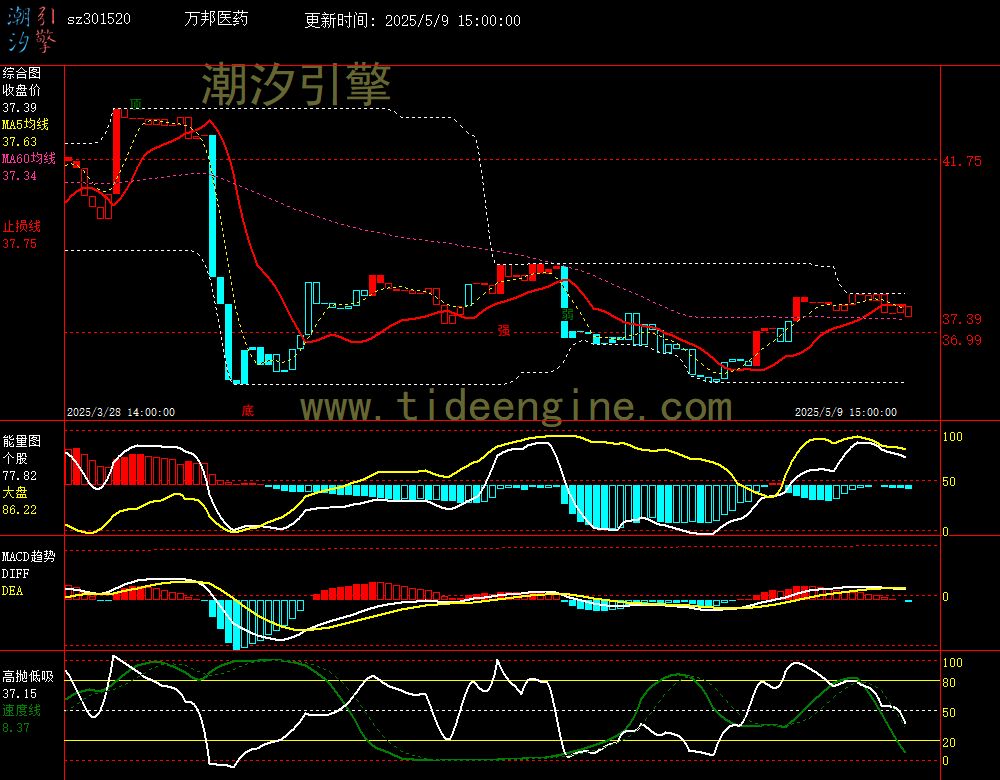Click the start date 2025/3/28 14:00:00
Viewport: 1000px width, 780px height.
(x=121, y=412)
